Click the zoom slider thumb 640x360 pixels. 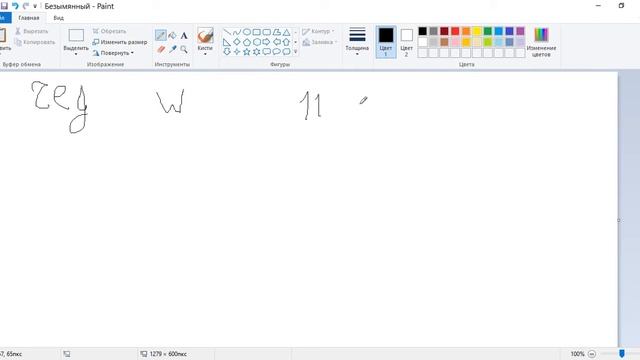(x=622, y=353)
